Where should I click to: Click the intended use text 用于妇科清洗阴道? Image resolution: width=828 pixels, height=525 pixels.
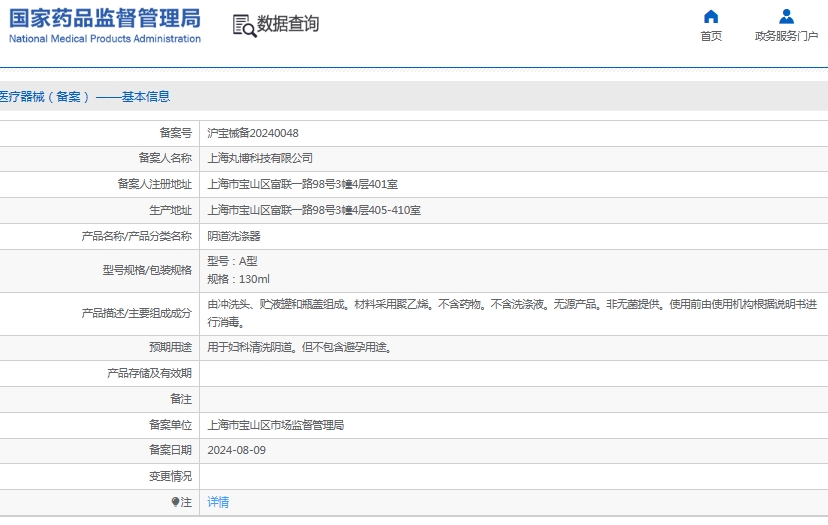(x=300, y=348)
